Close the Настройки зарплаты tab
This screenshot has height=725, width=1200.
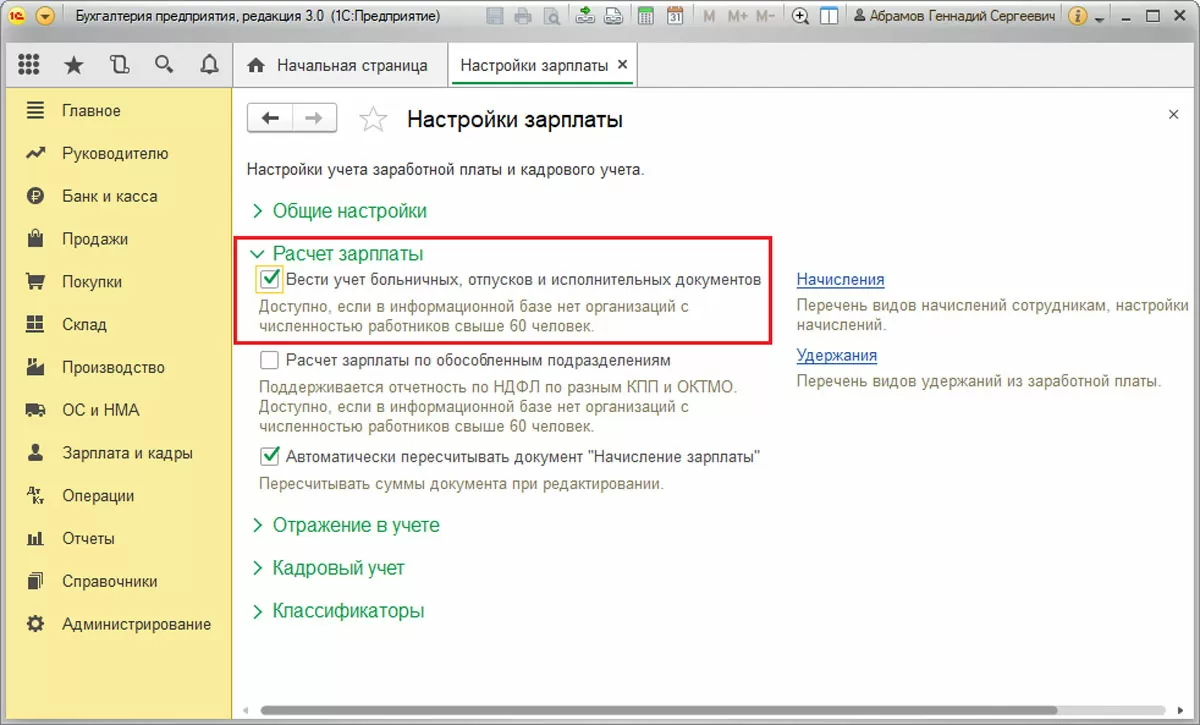tap(622, 65)
